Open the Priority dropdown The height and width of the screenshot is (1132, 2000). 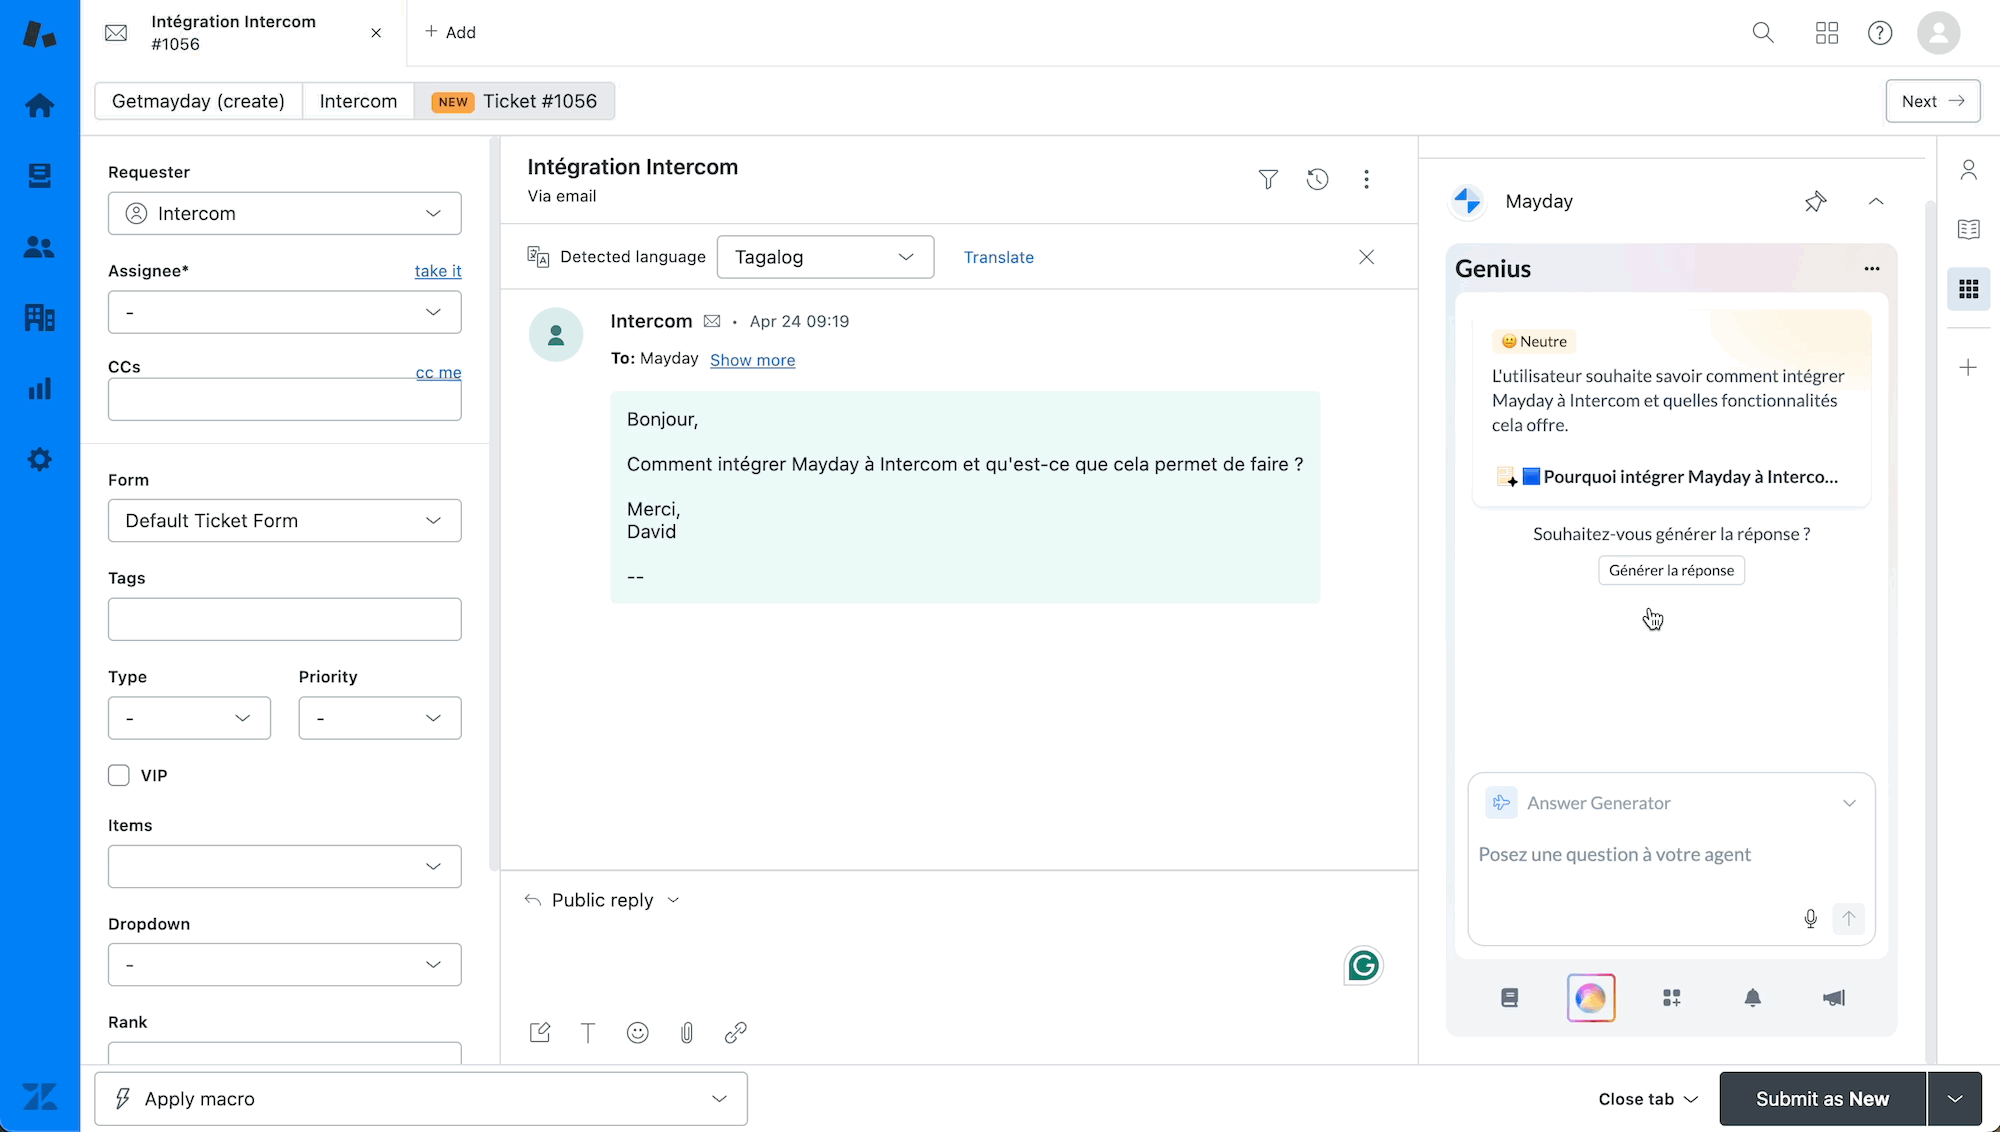[379, 717]
